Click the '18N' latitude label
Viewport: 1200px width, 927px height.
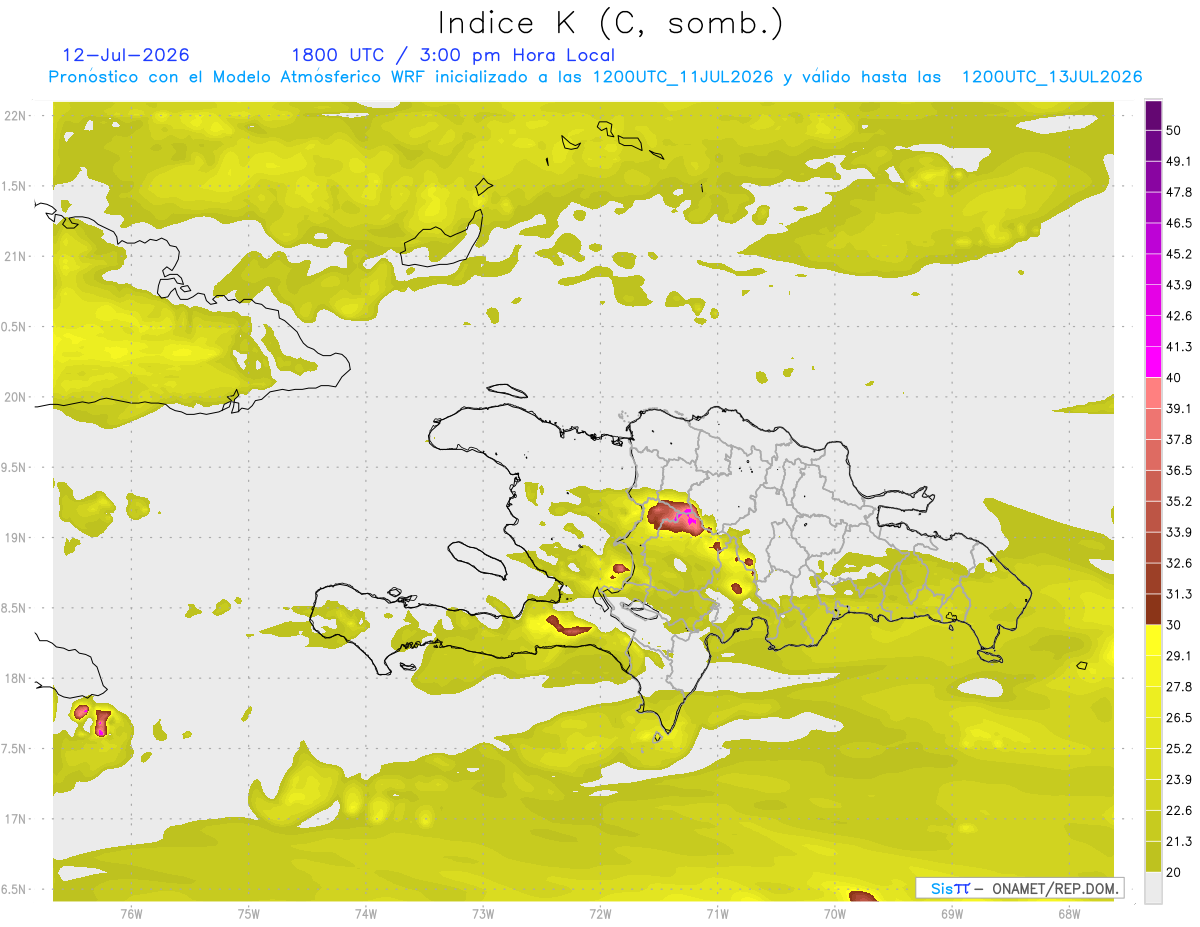click(x=16, y=678)
